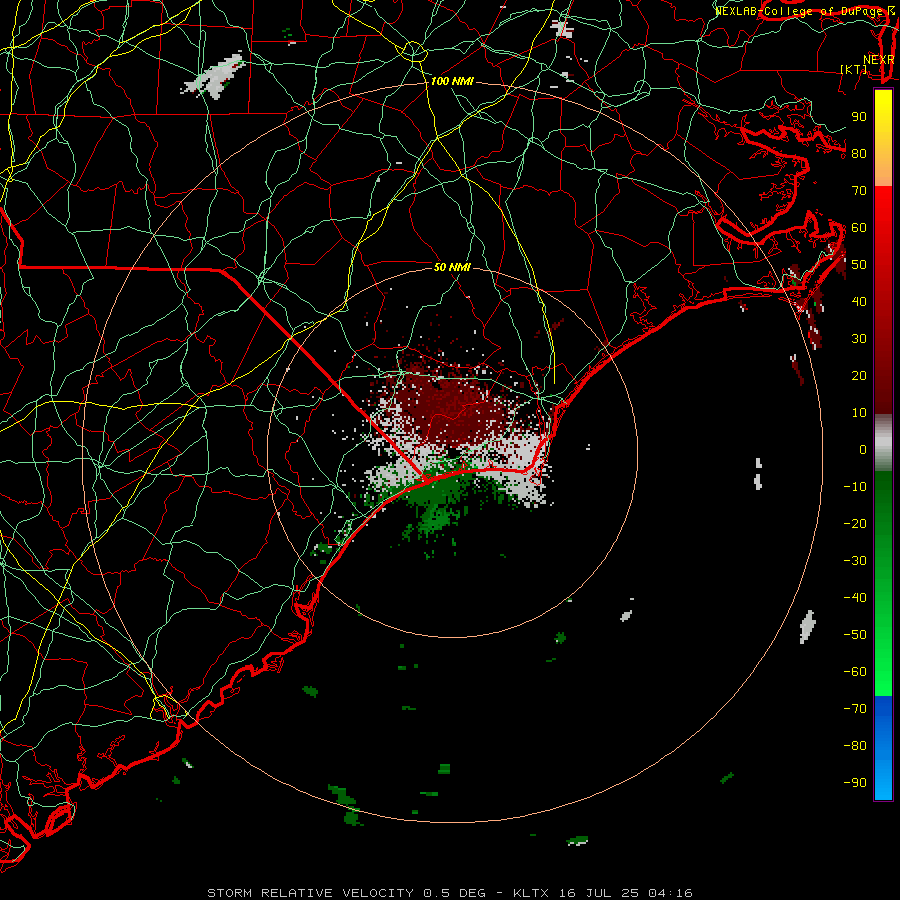This screenshot has width=900, height=900.
Task: Click the positive "40" velocity scale label
Action: click(859, 302)
